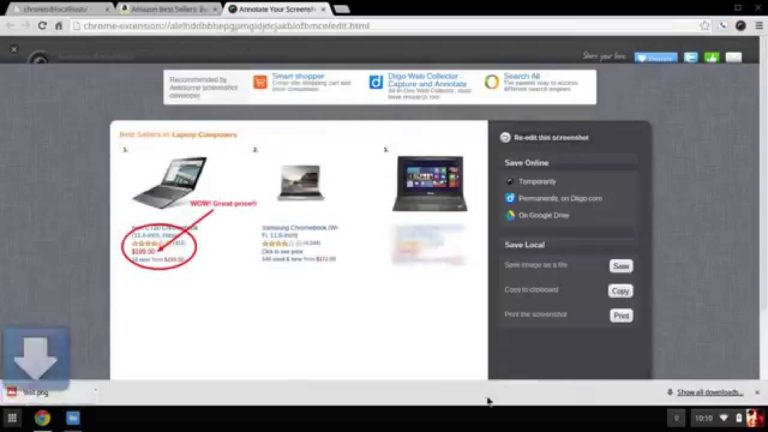Image resolution: width=768 pixels, height=432 pixels.
Task: Share on Twitter icon
Action: point(691,58)
